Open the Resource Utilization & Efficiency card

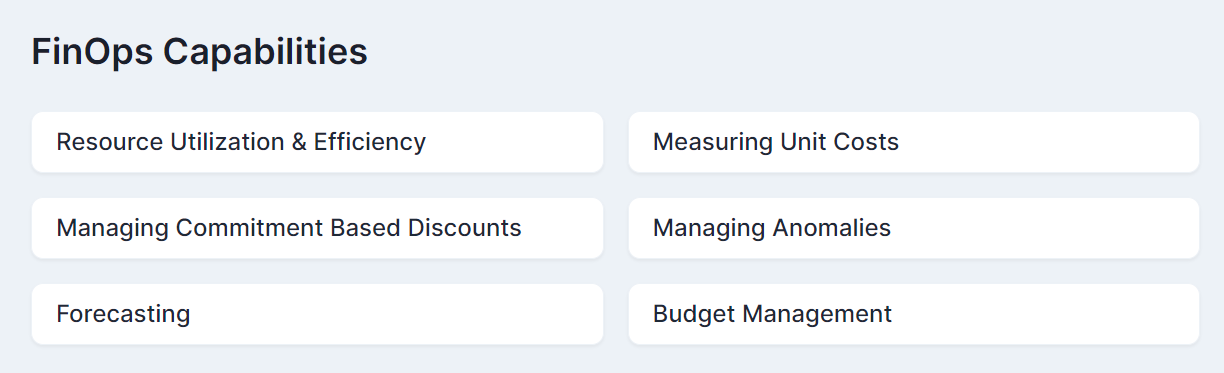point(317,142)
